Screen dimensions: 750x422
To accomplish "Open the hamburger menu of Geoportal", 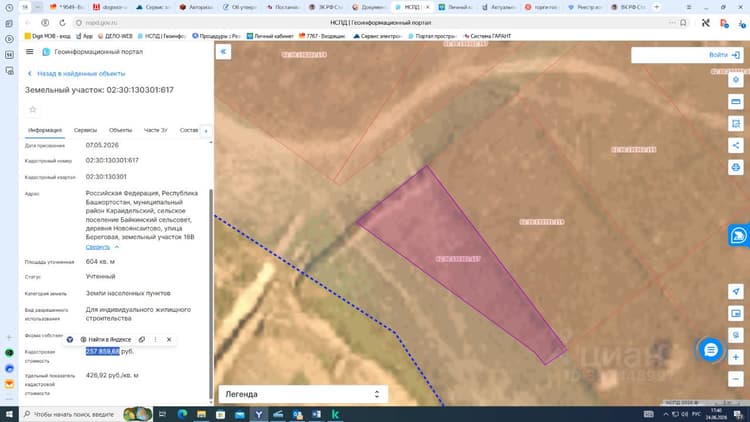I will click(30, 52).
